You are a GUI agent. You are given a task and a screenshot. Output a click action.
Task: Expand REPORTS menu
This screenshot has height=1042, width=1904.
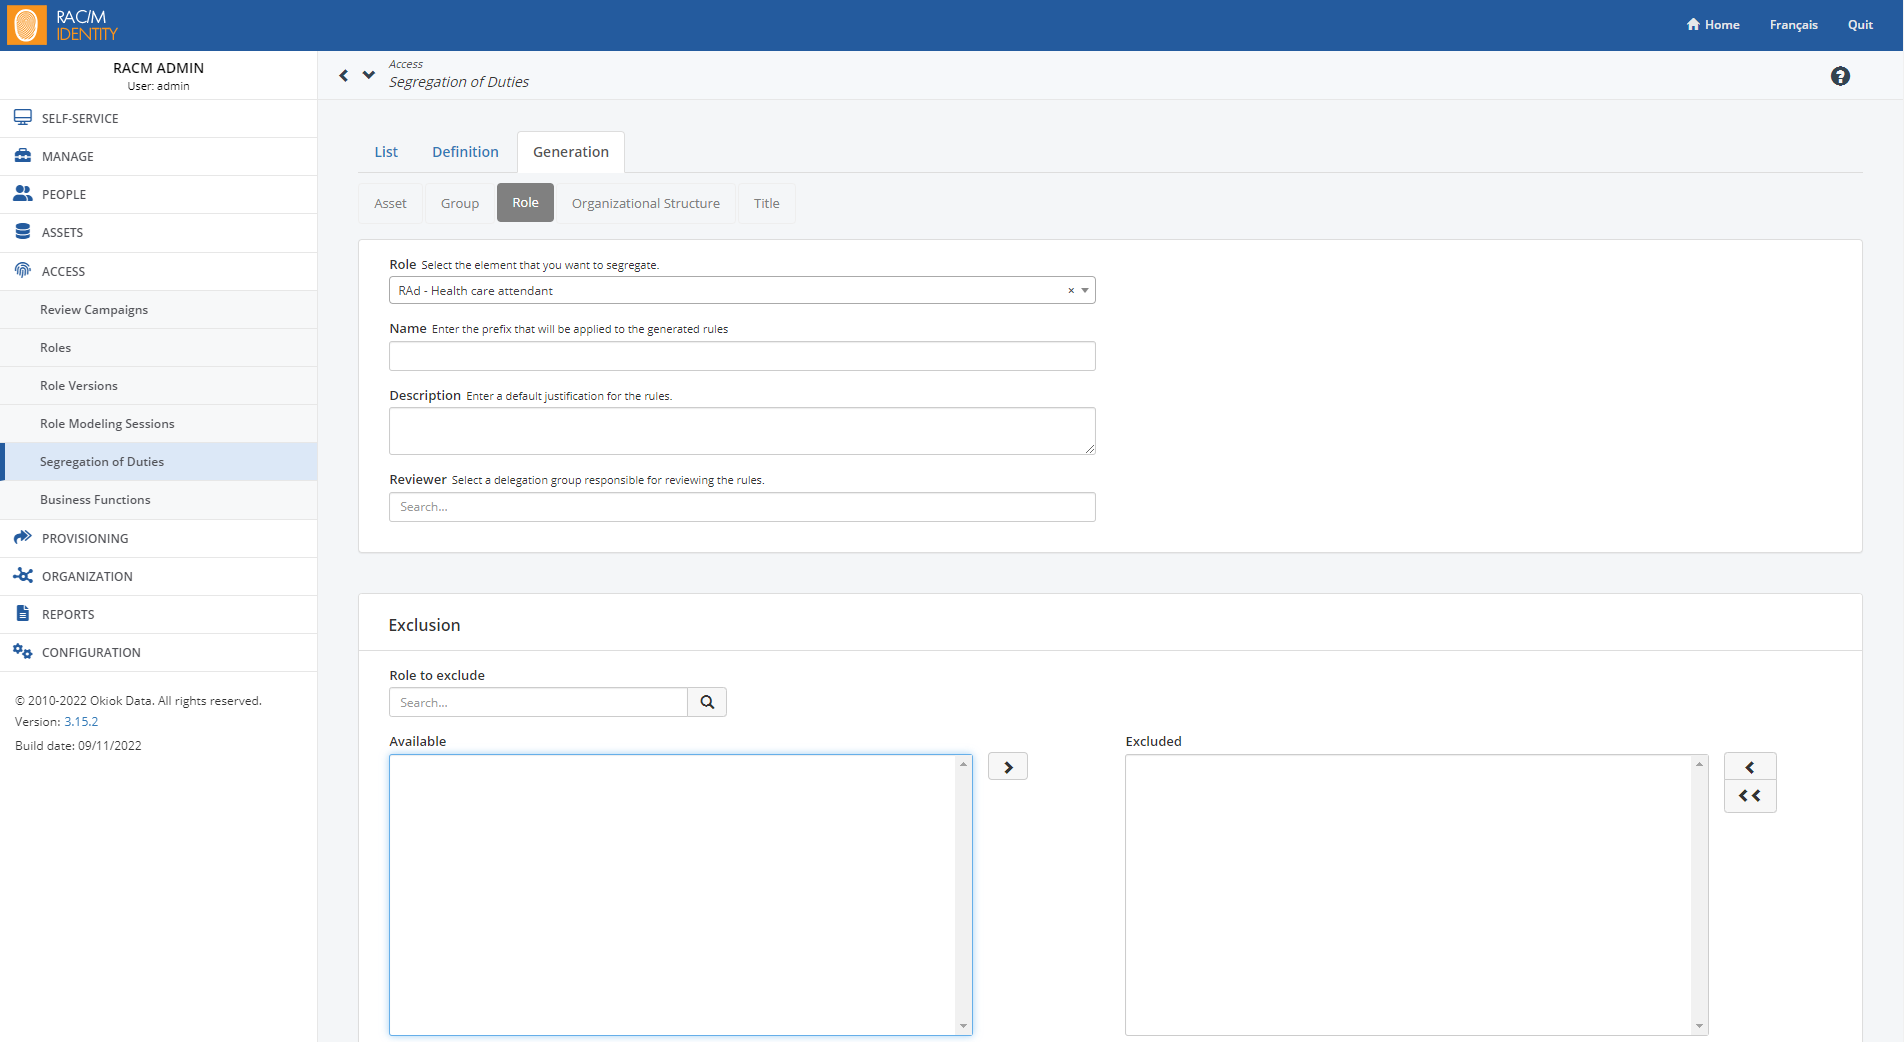pos(159,614)
